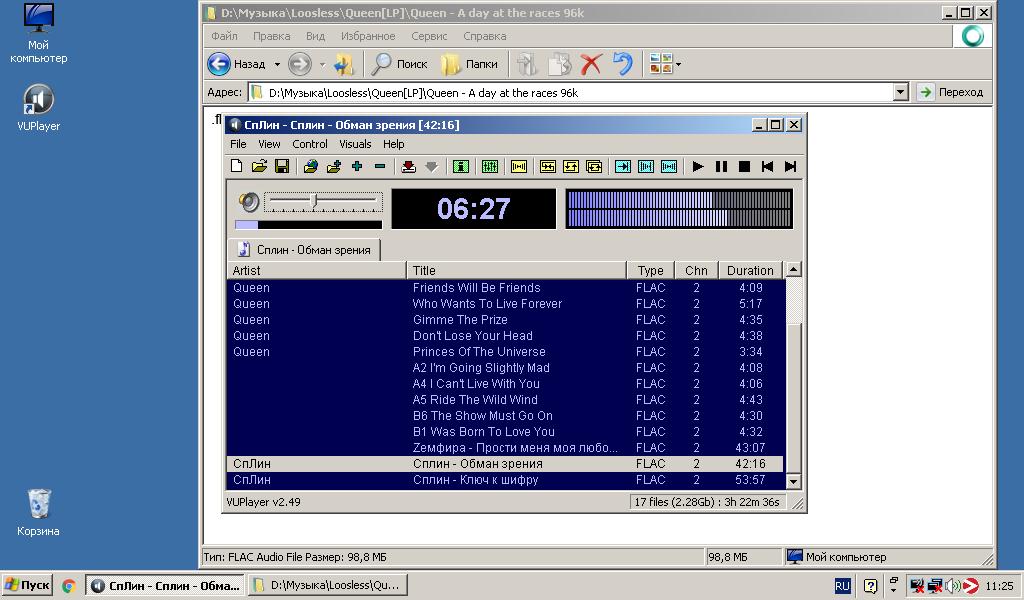This screenshot has width=1024, height=600.
Task: Sort playlist by Artist column header
Action: (316, 270)
